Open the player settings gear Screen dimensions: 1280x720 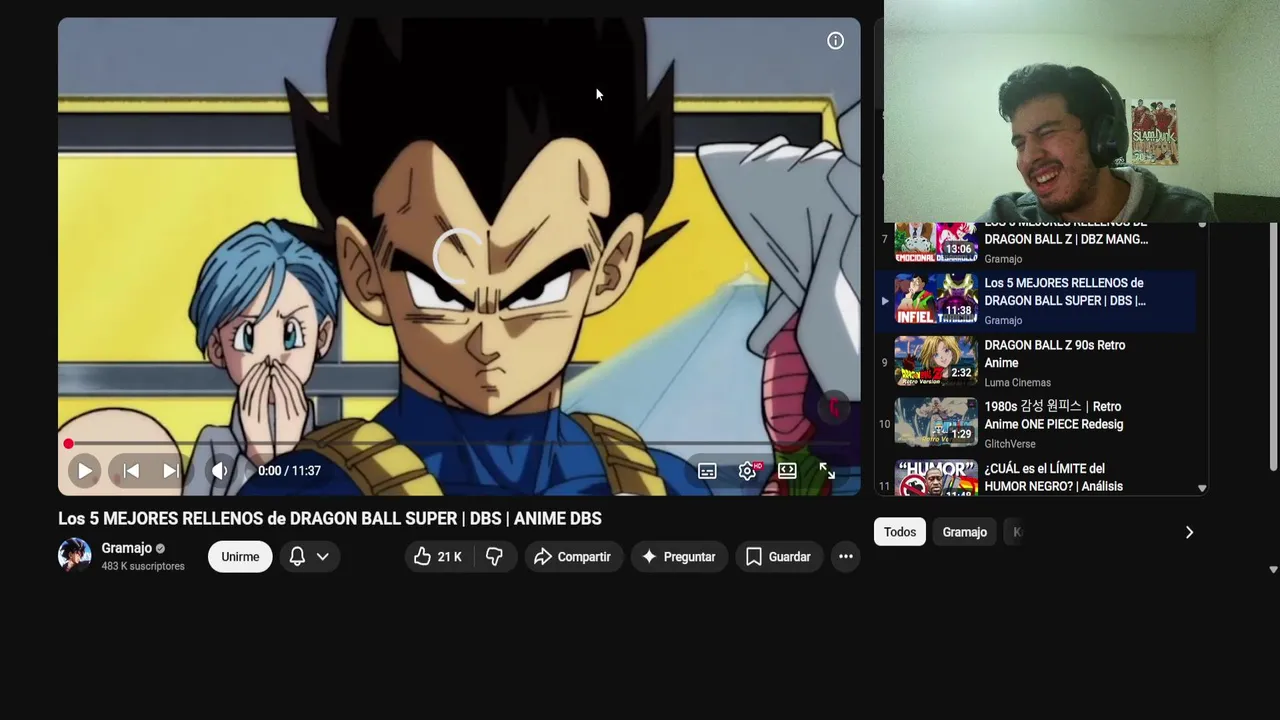point(747,470)
